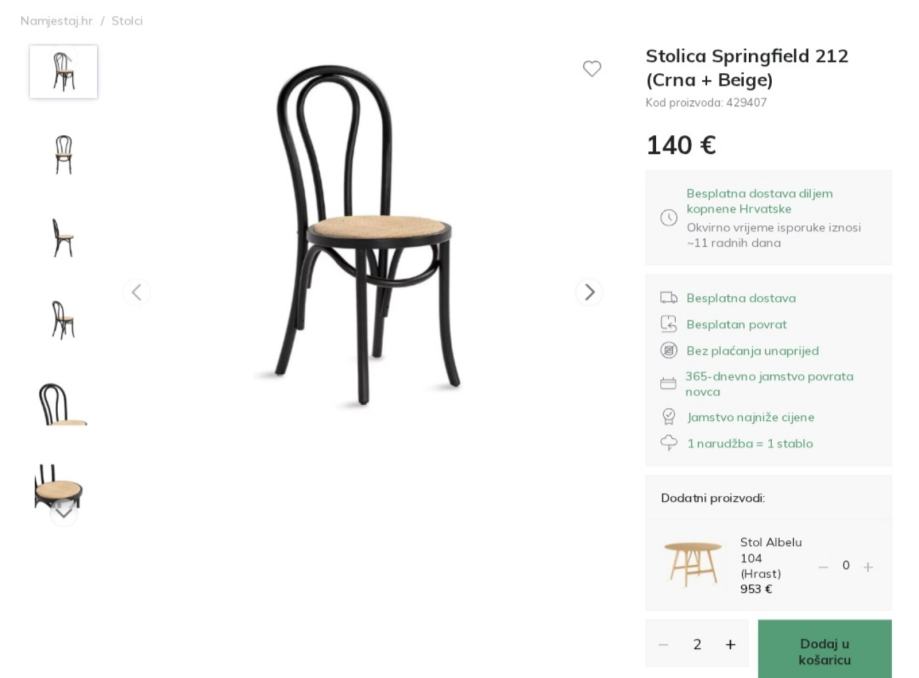Viewport: 919px width, 678px height.
Task: Open the Stol Albelu 104 table image
Action: click(692, 565)
